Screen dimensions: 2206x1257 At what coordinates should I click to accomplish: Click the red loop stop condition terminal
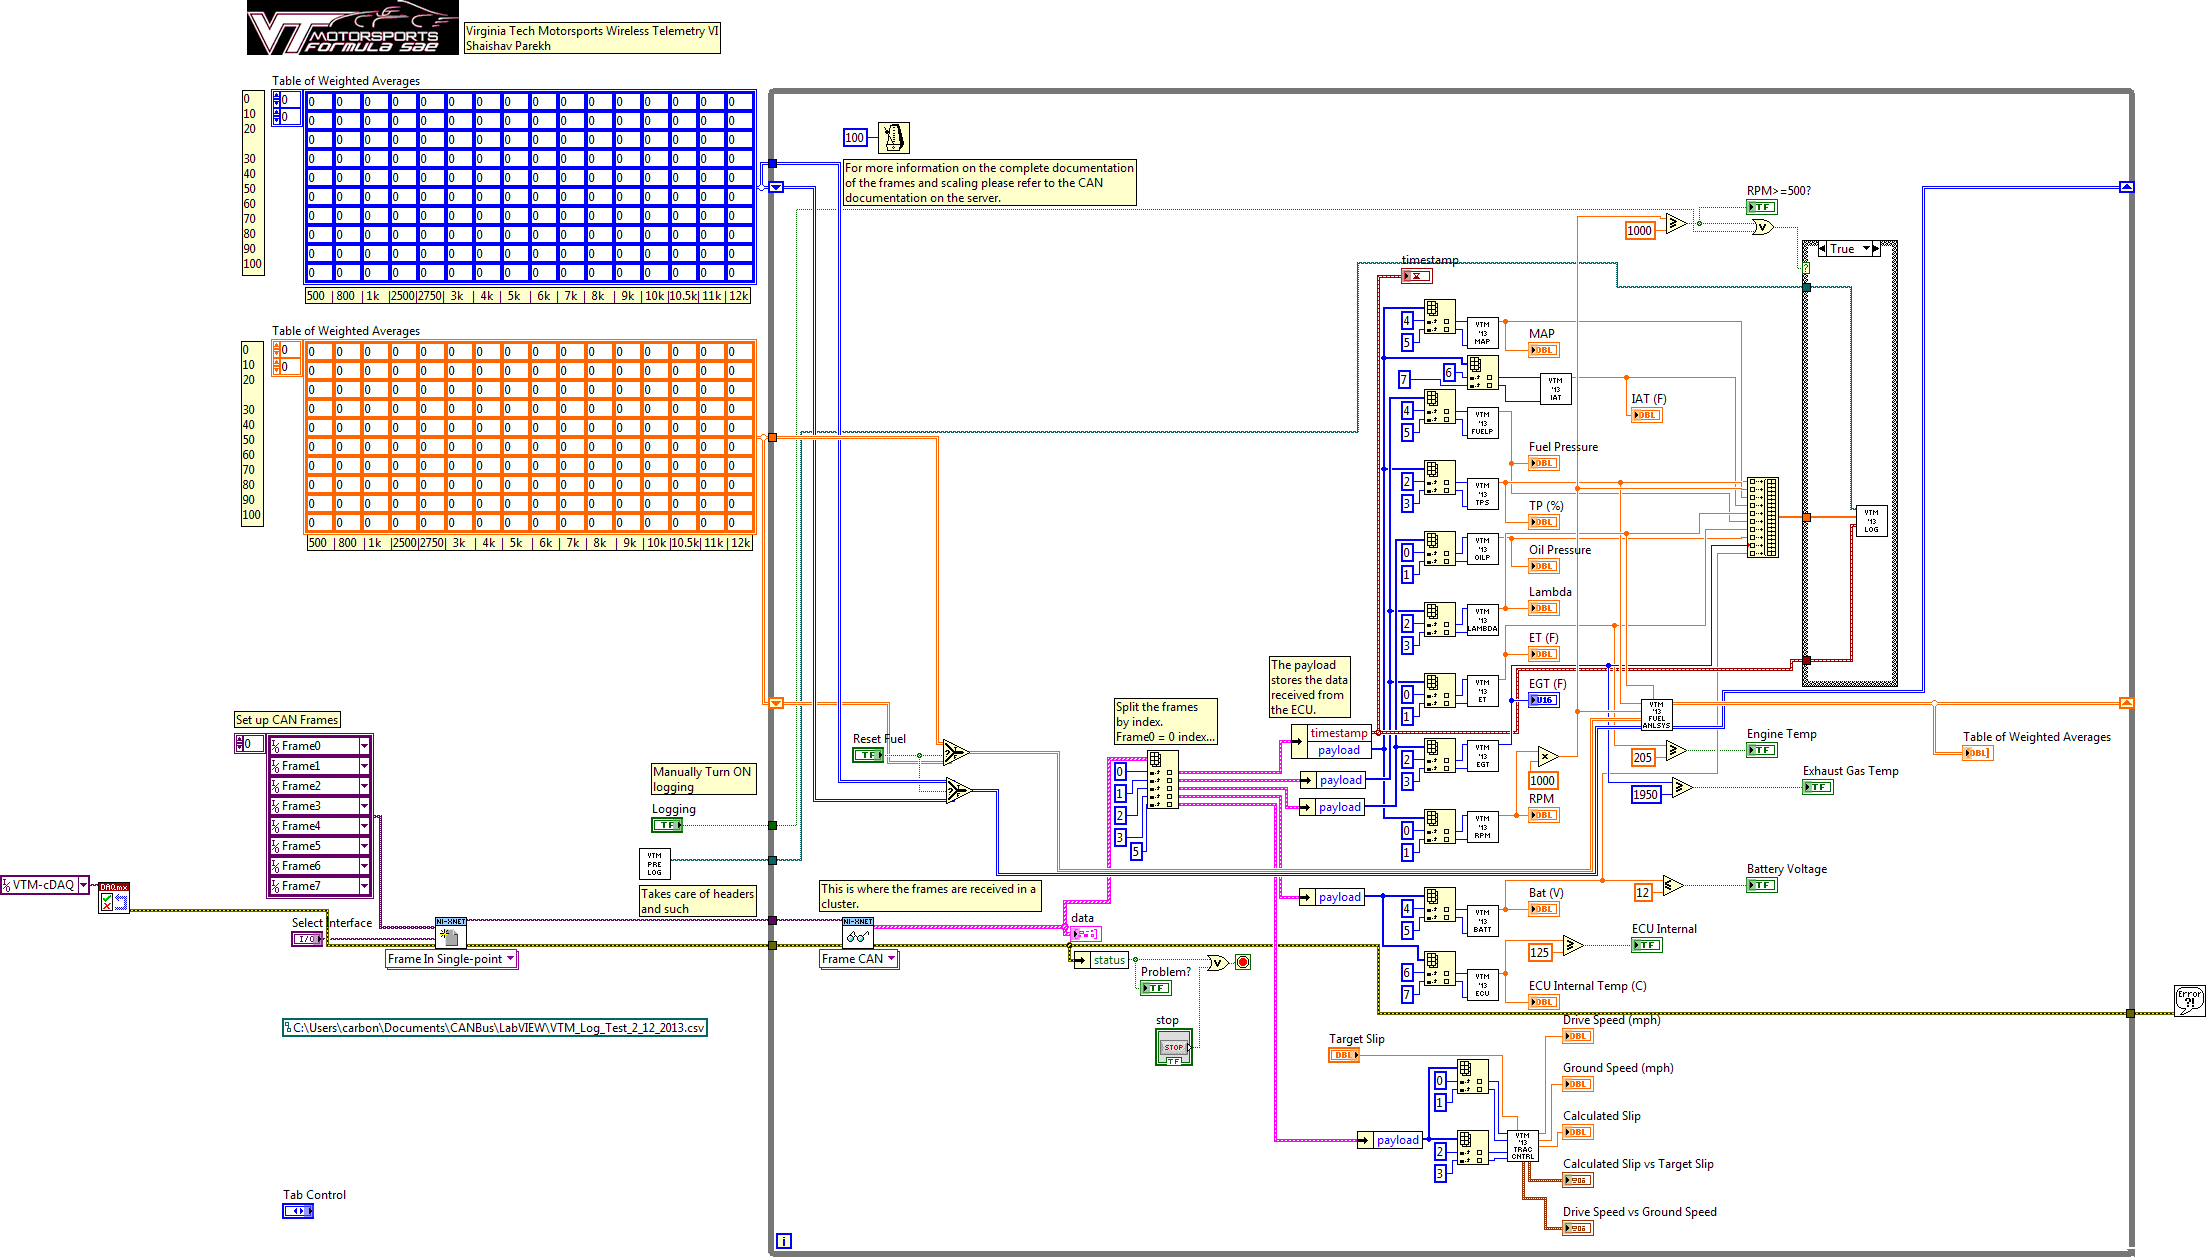click(1243, 962)
